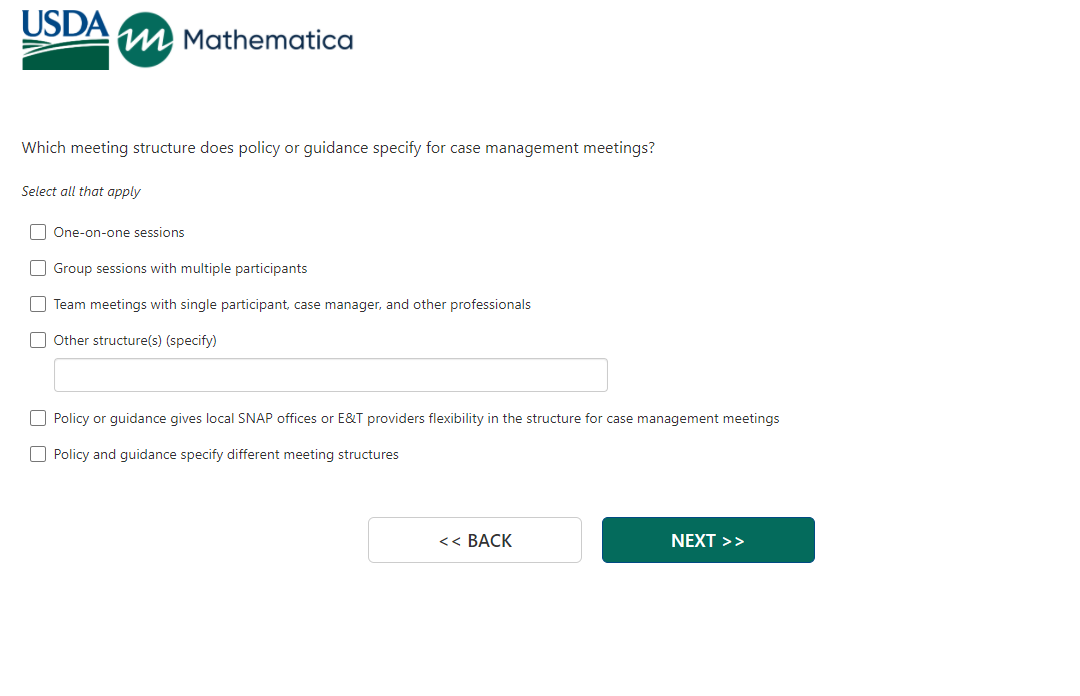Tick the different meeting structures checkbox box
The width and height of the screenshot is (1080, 696).
[38, 454]
